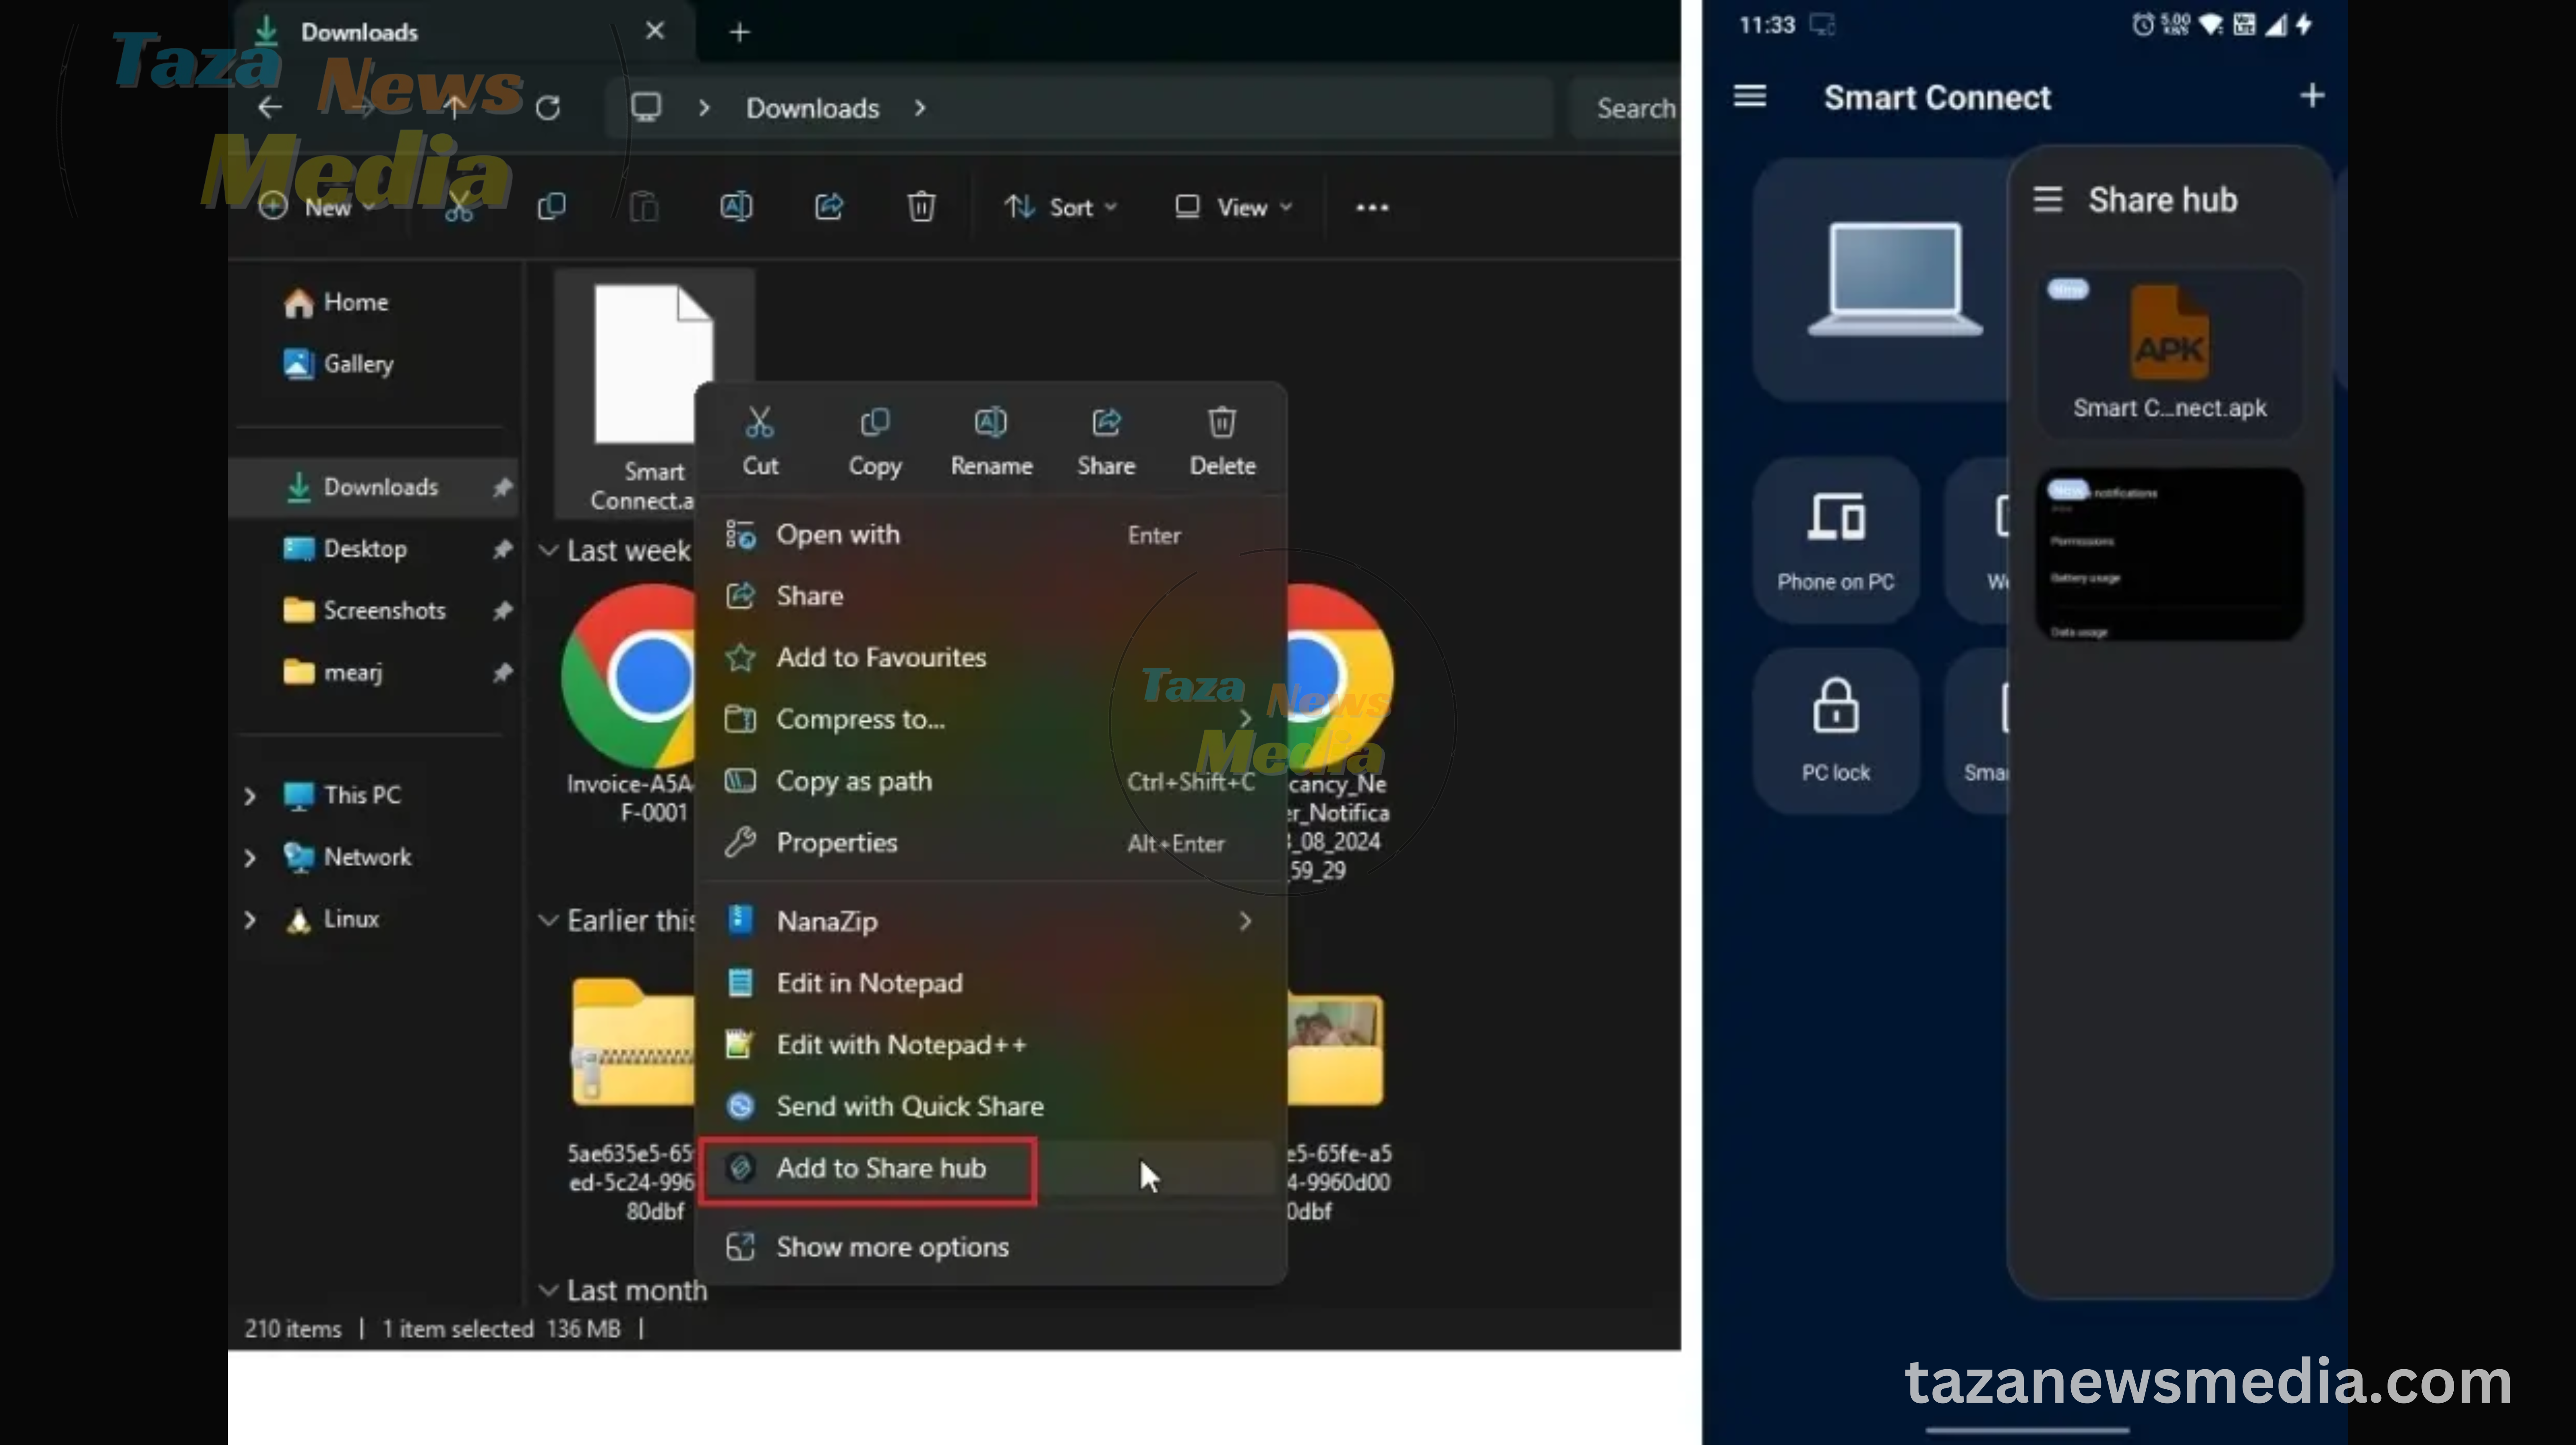This screenshot has height=1445, width=2576.
Task: Select Show more options
Action: (990, 1247)
